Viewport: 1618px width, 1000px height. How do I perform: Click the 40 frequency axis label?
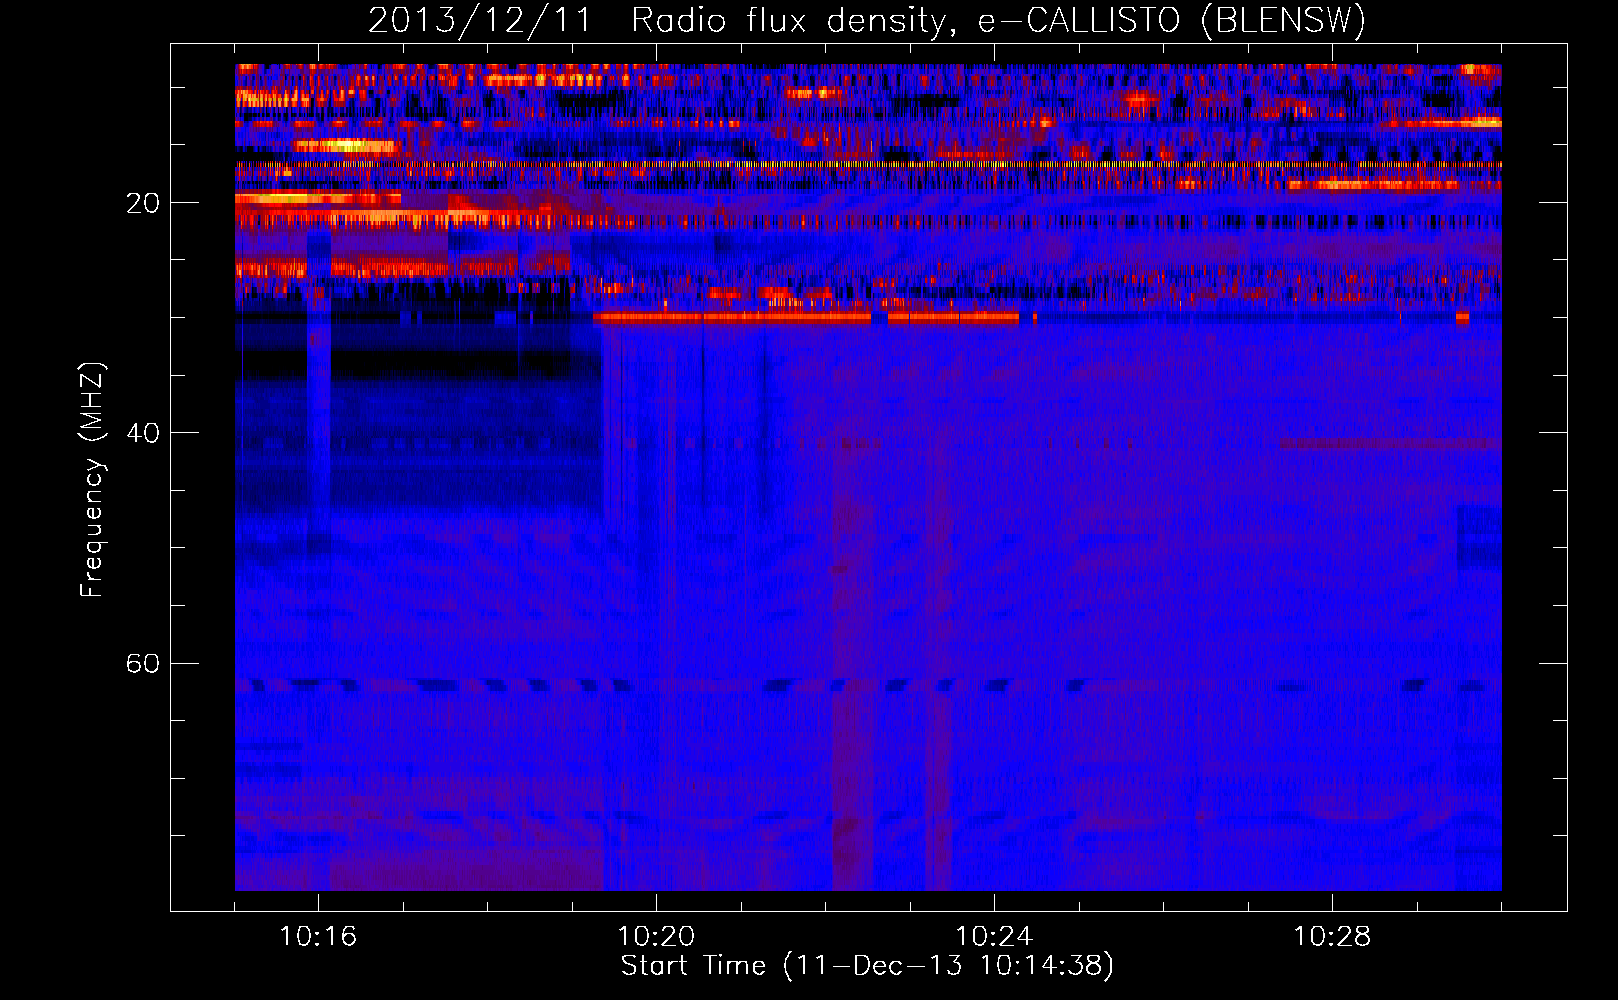point(143,433)
